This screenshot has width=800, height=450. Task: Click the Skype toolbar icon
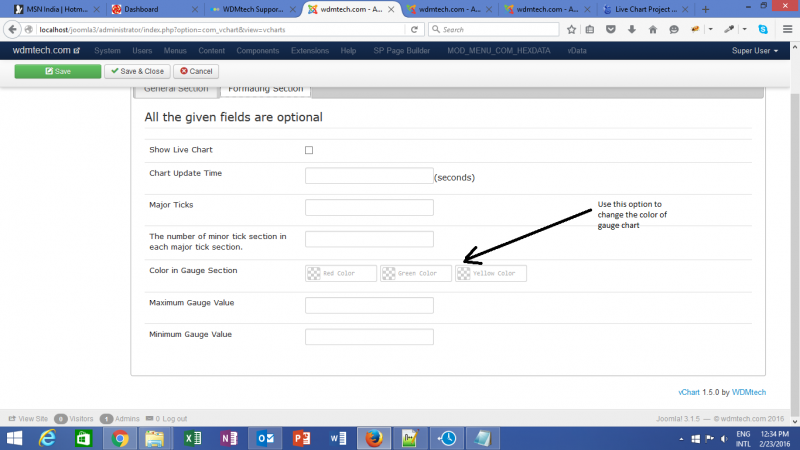(763, 29)
